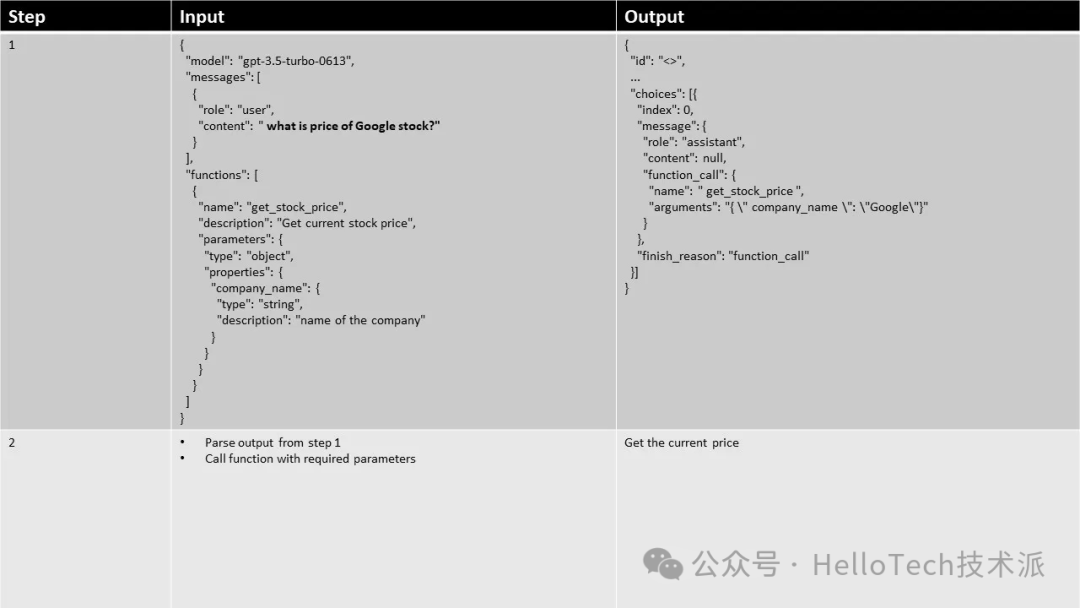This screenshot has height=608, width=1080.
Task: Click the step number 1 cell
Action: coord(13,45)
